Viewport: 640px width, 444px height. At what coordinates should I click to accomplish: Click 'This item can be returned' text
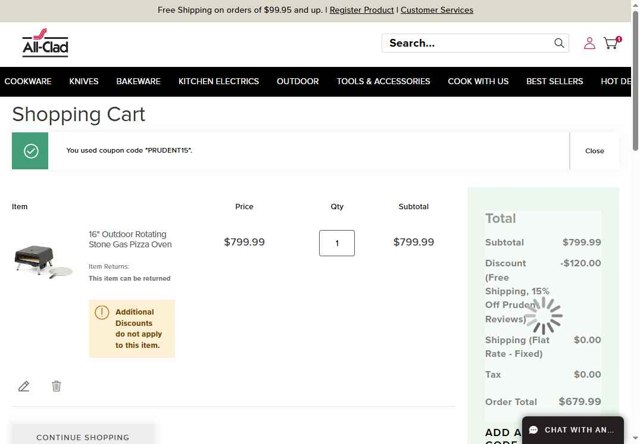(x=129, y=278)
